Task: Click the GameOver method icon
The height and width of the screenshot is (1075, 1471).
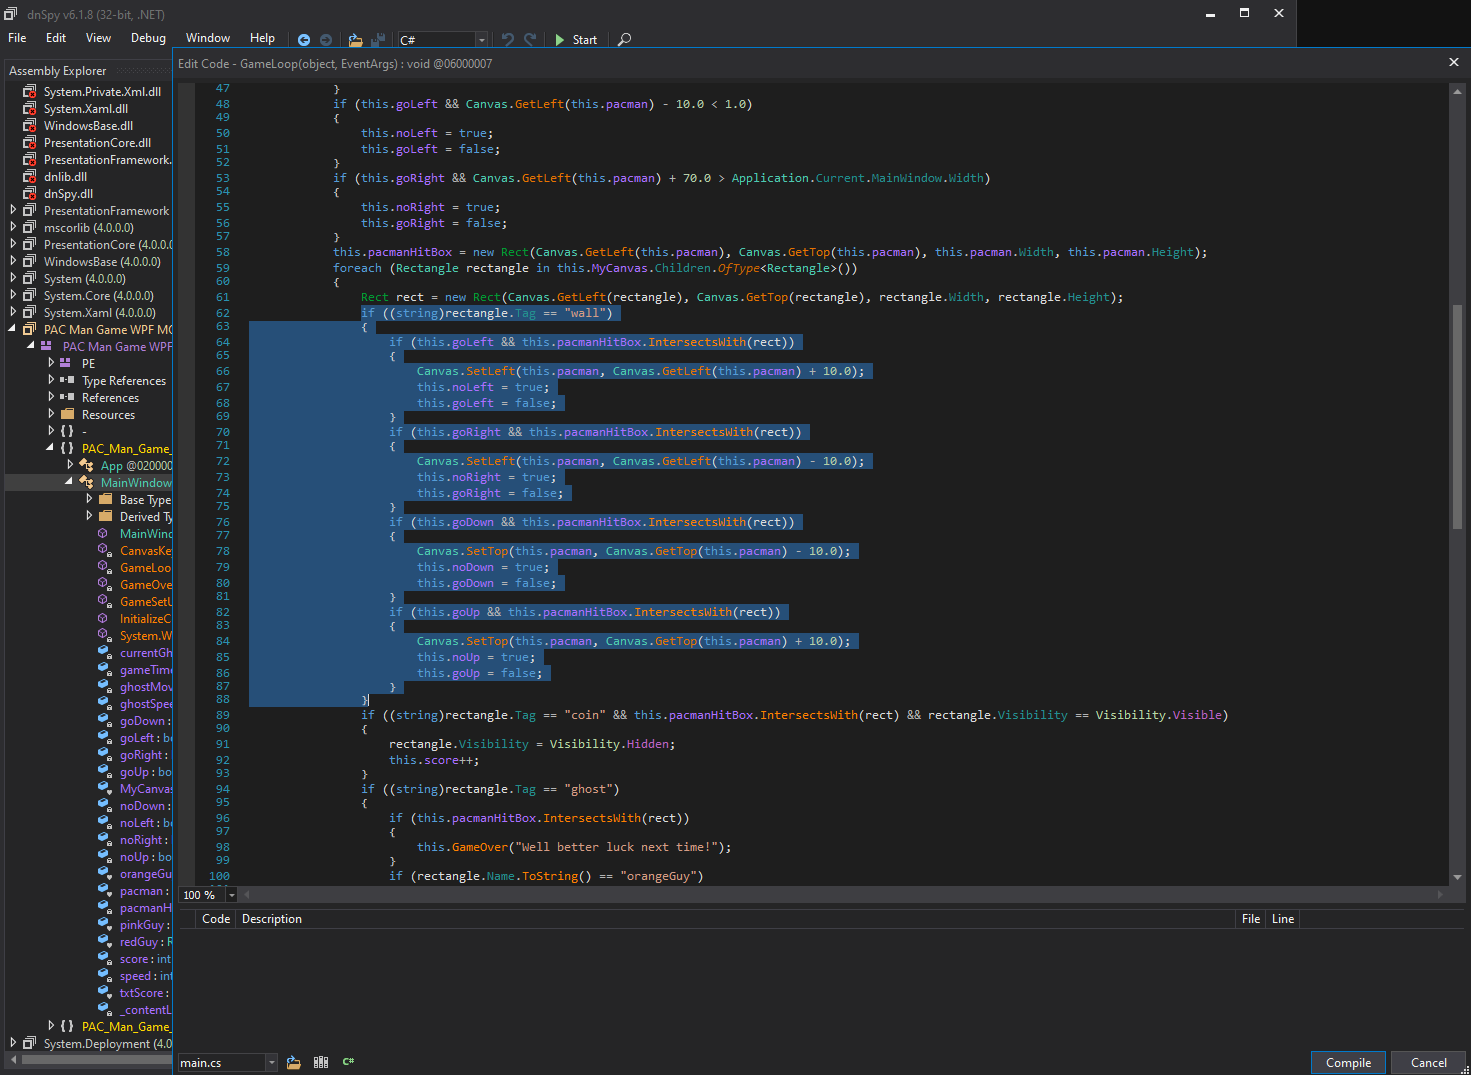Action: 104,584
